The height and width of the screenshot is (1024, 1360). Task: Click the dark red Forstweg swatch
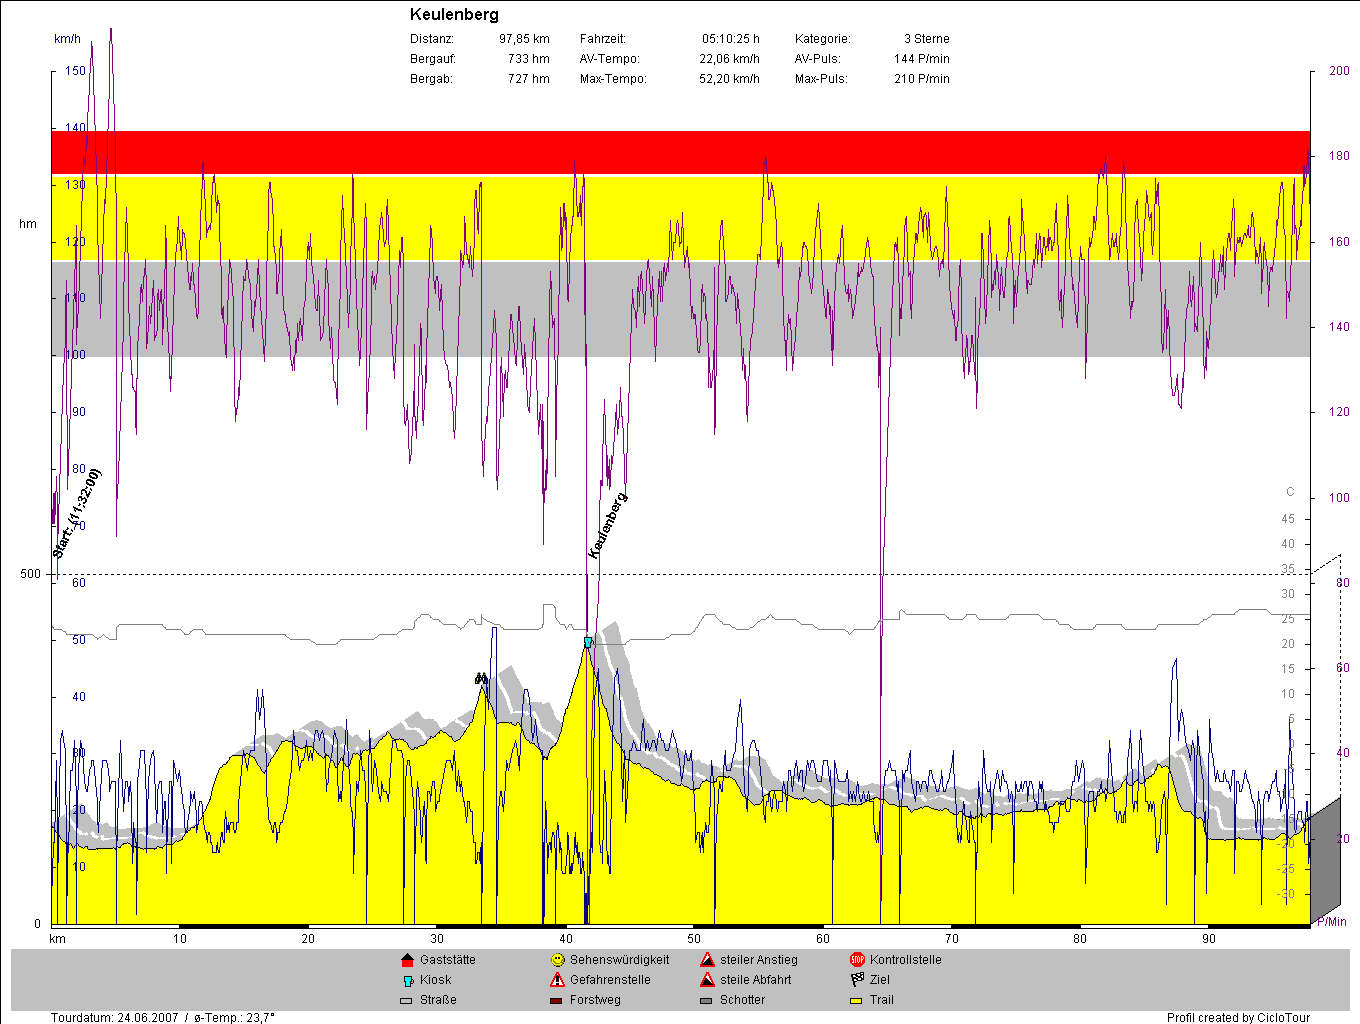(x=556, y=1000)
